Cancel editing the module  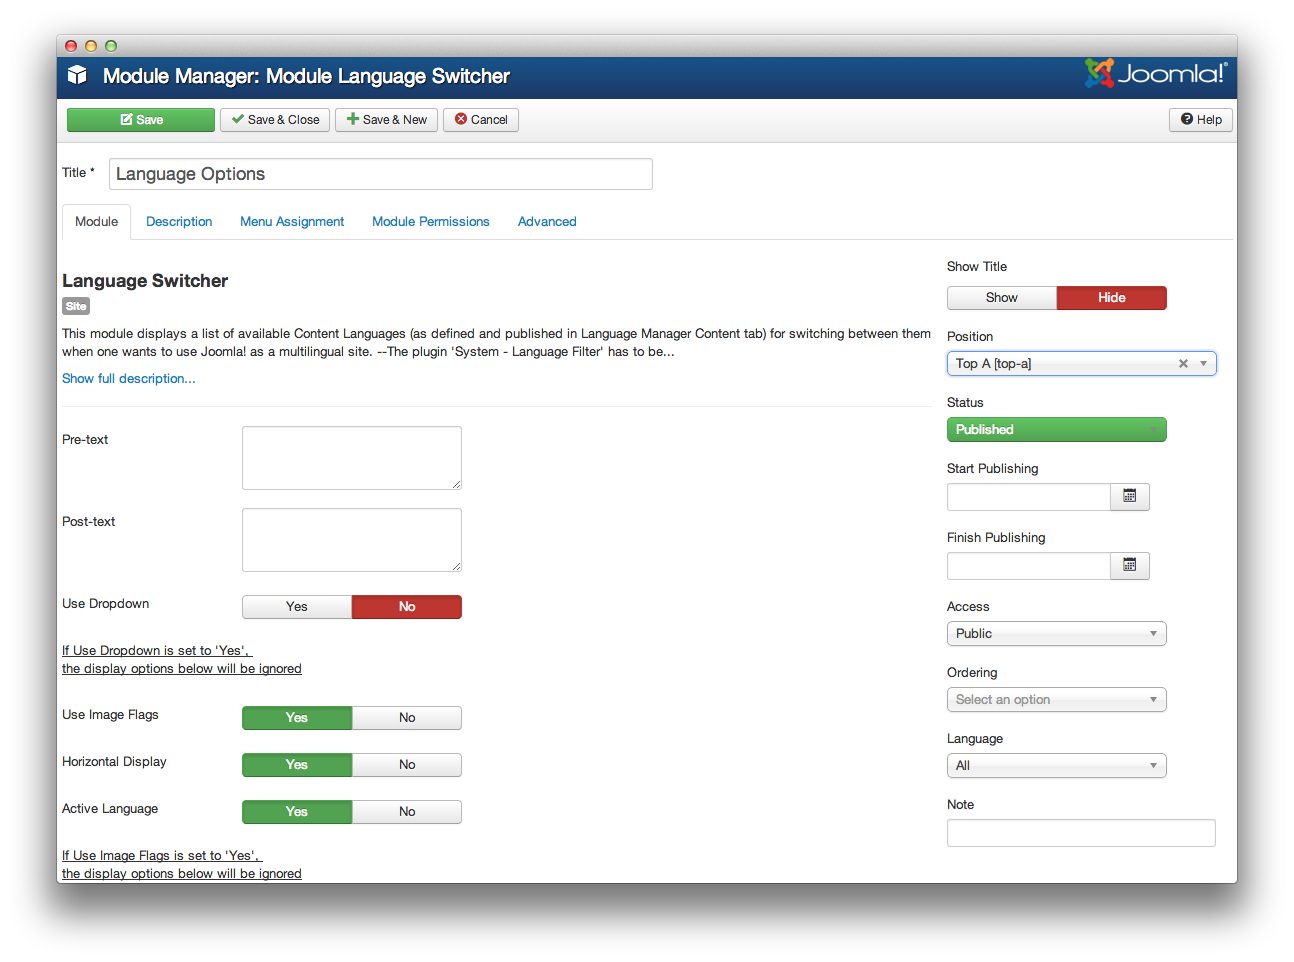click(x=481, y=120)
